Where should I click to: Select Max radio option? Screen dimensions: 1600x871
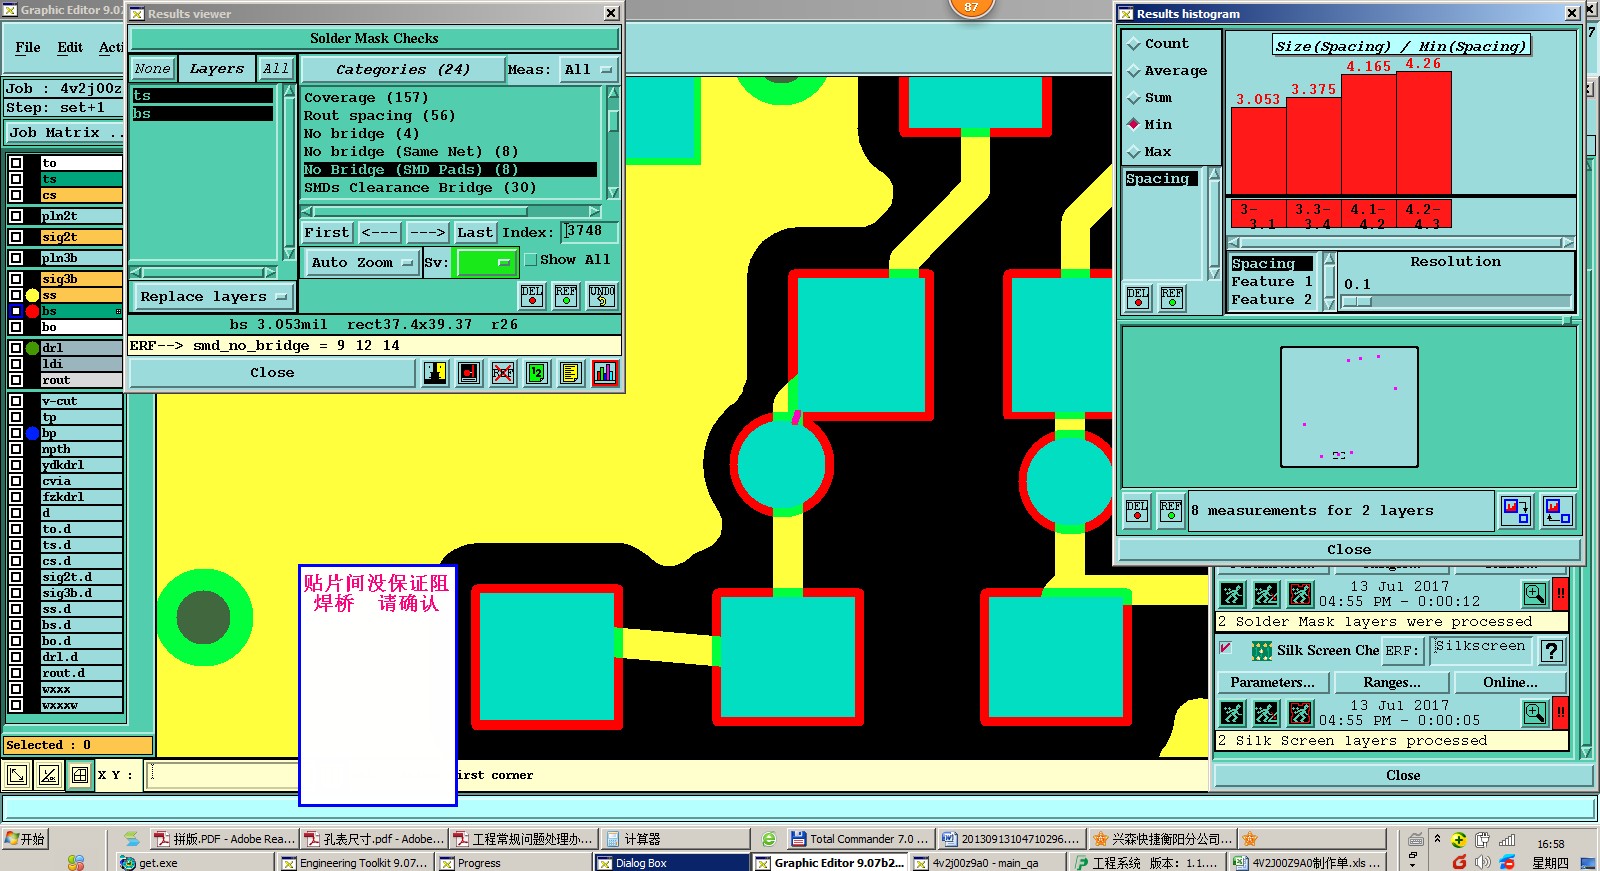point(1134,152)
